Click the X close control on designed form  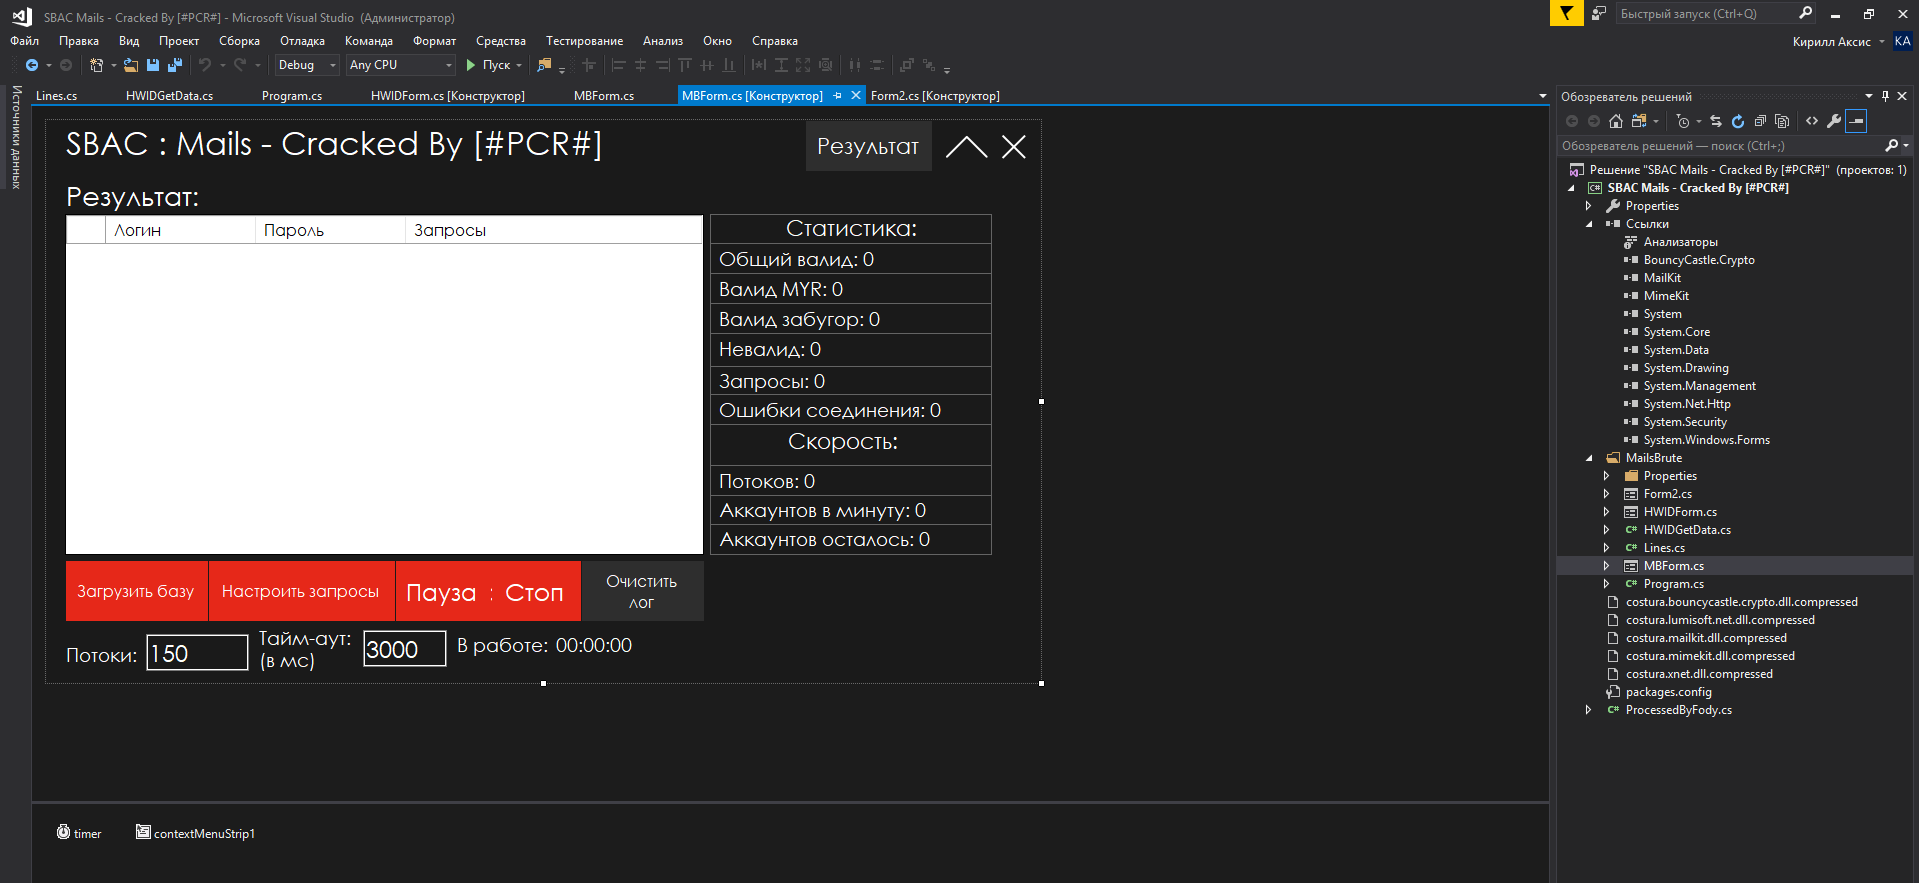[1014, 147]
